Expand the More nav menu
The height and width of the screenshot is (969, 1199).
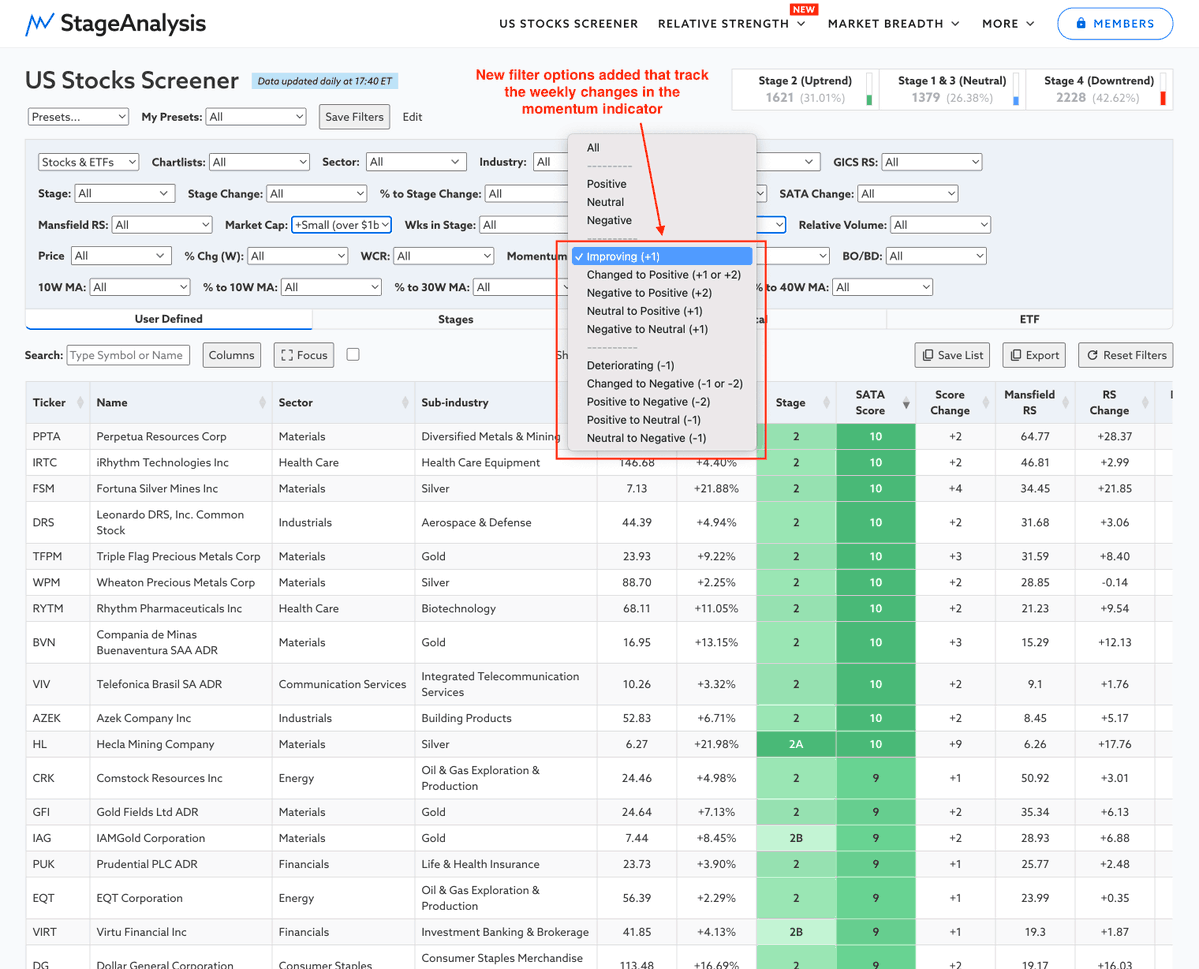tap(1008, 24)
